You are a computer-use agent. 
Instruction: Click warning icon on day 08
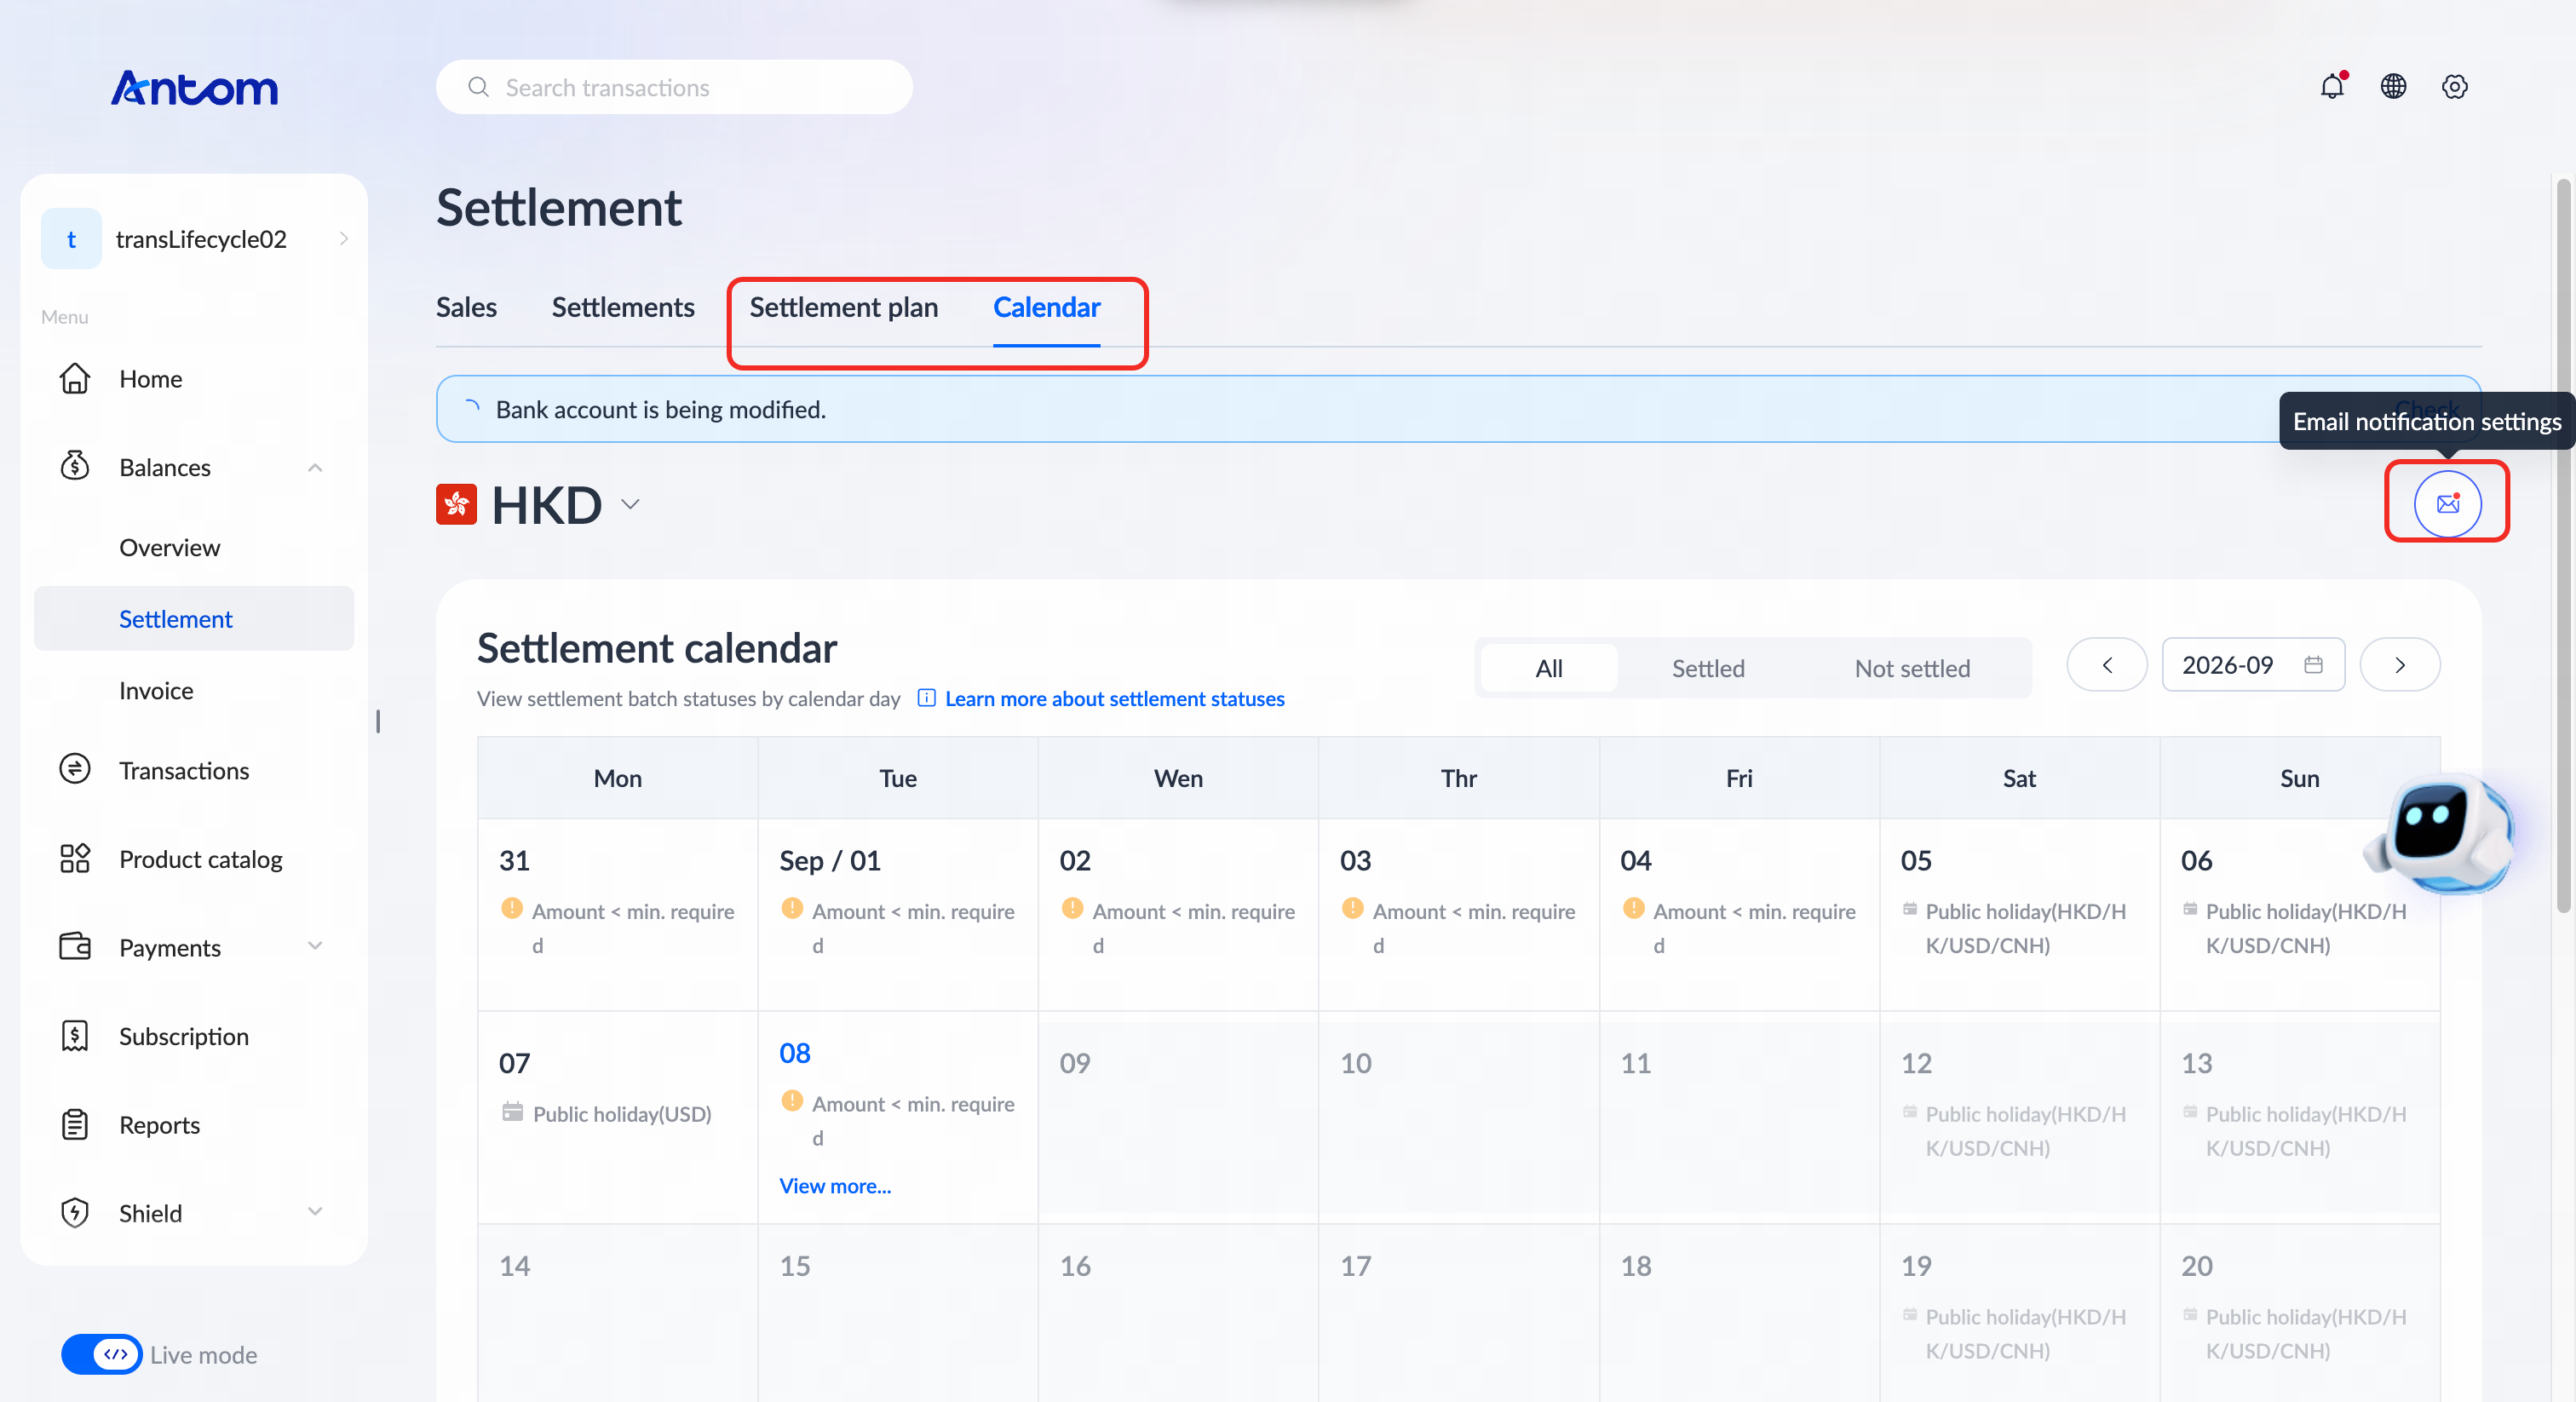[791, 1101]
